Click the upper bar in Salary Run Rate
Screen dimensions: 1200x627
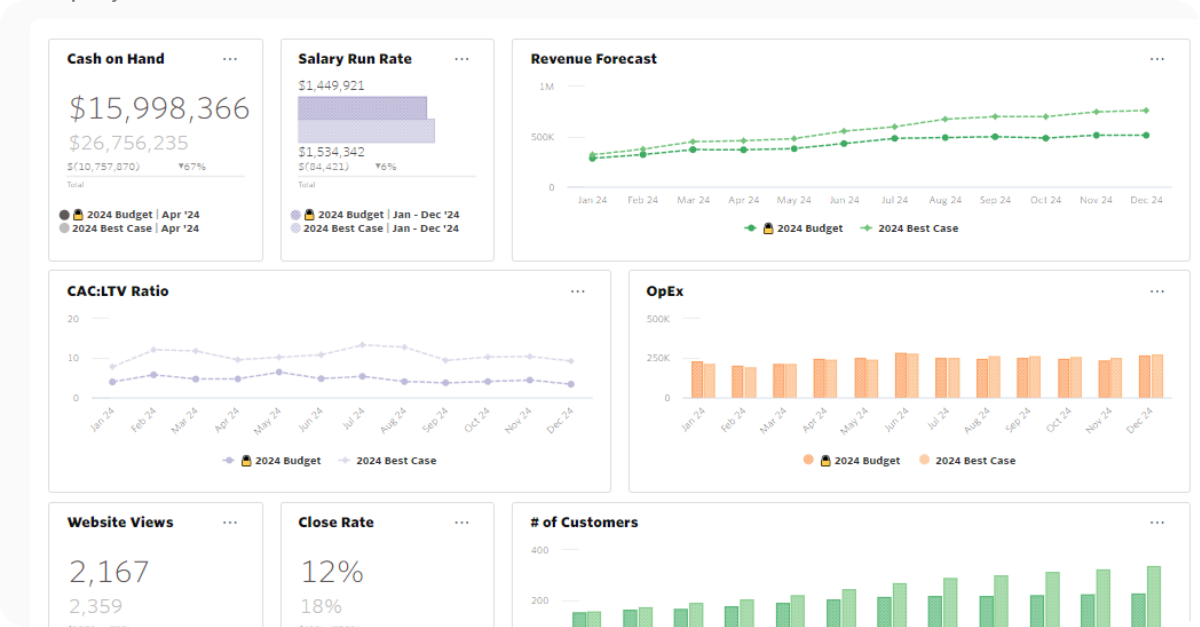tap(362, 108)
